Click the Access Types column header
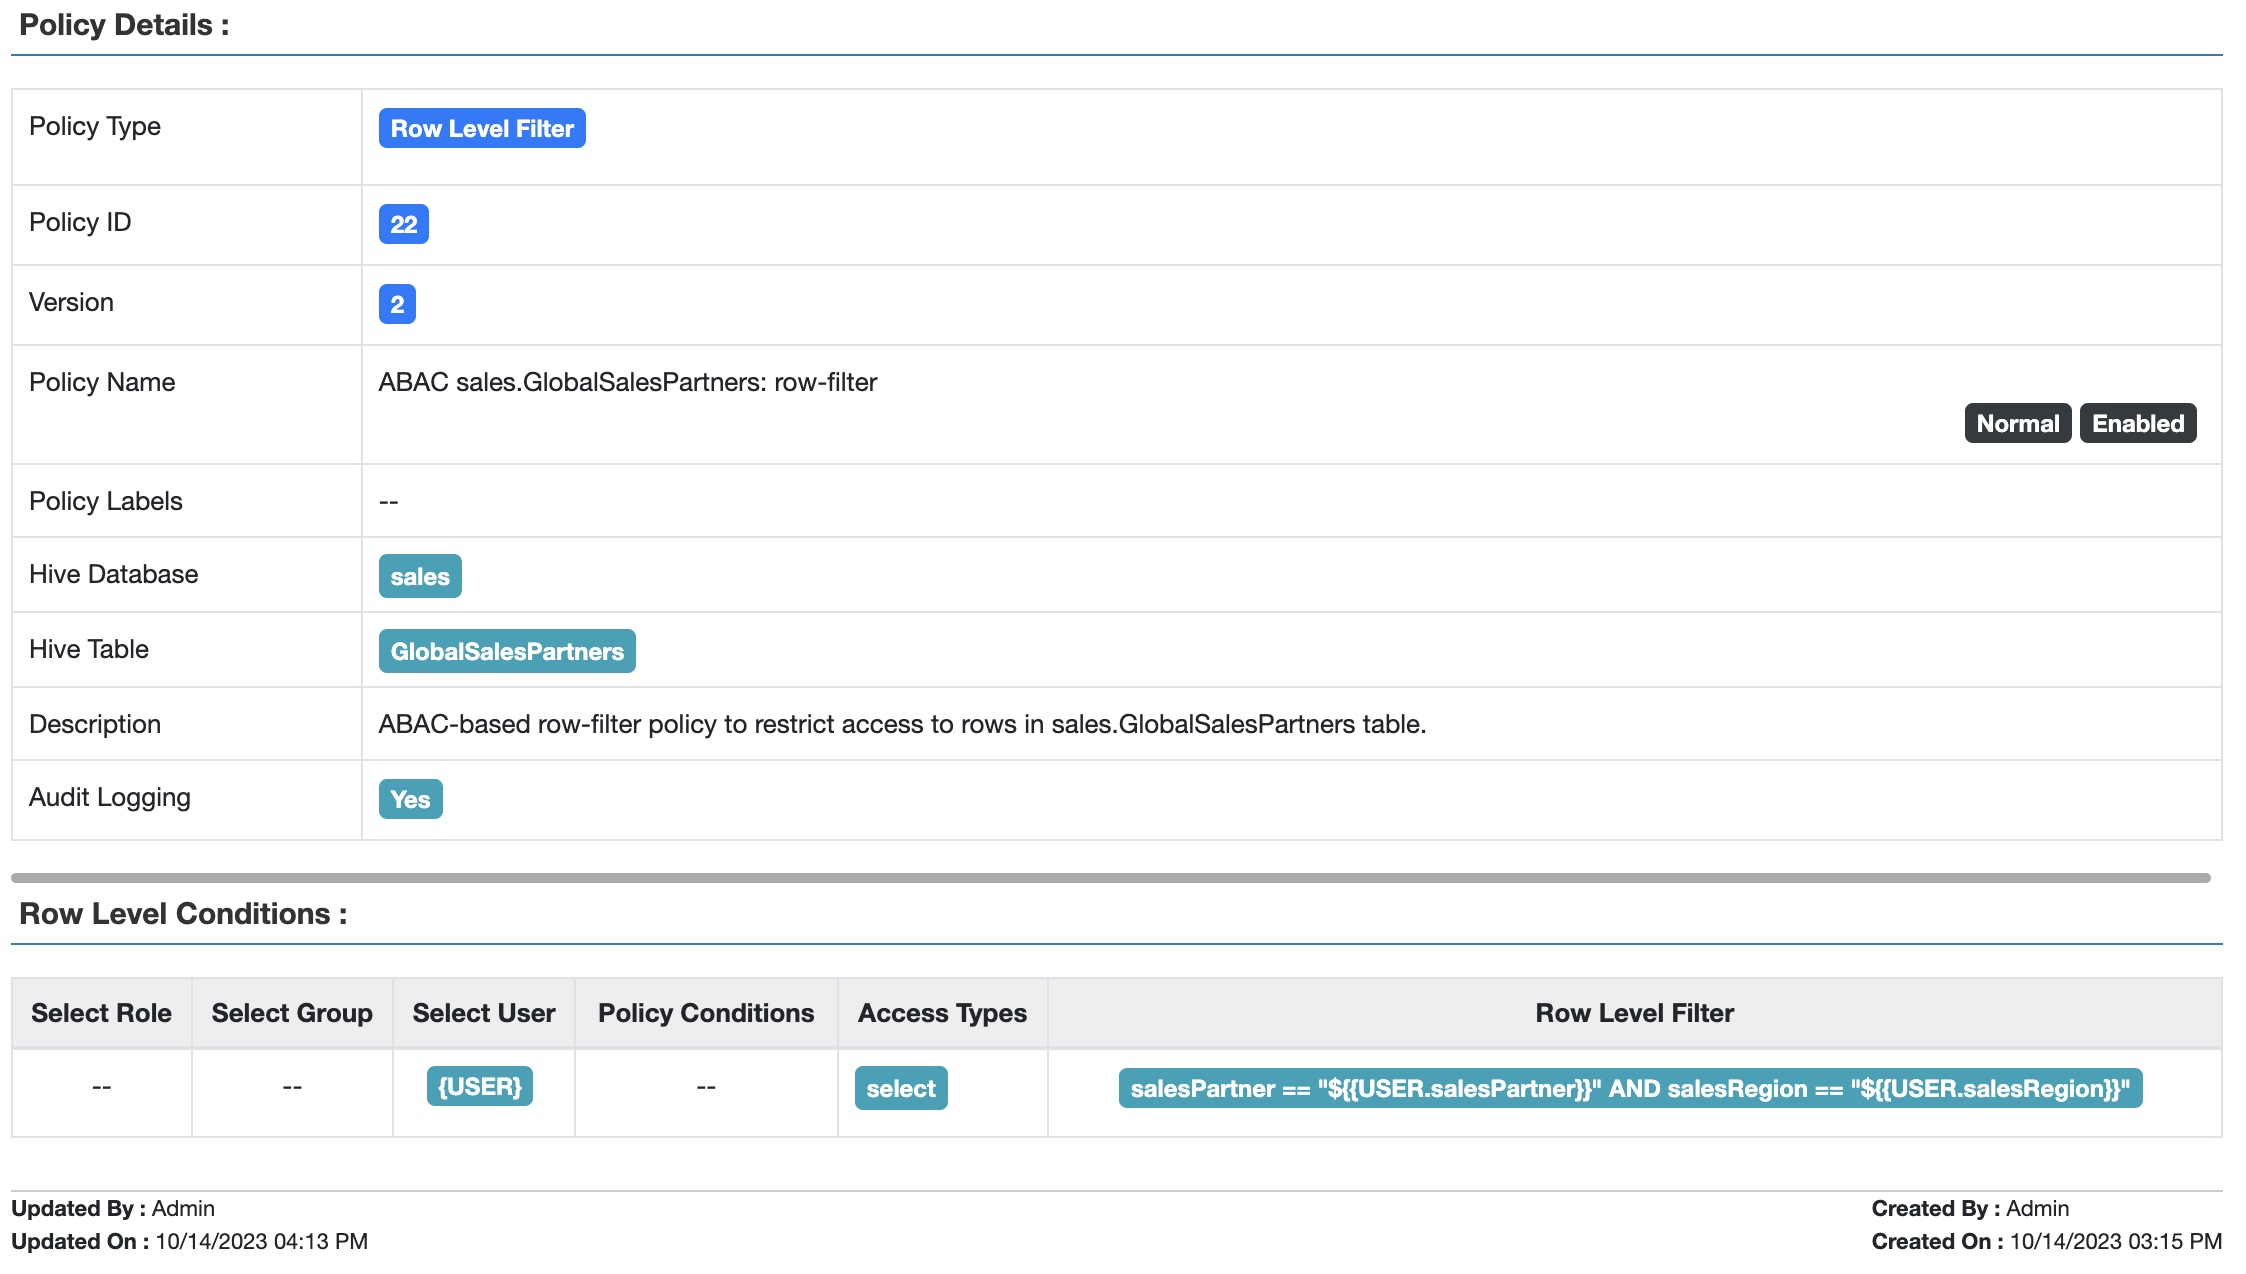This screenshot has height=1274, width=2246. point(941,1013)
